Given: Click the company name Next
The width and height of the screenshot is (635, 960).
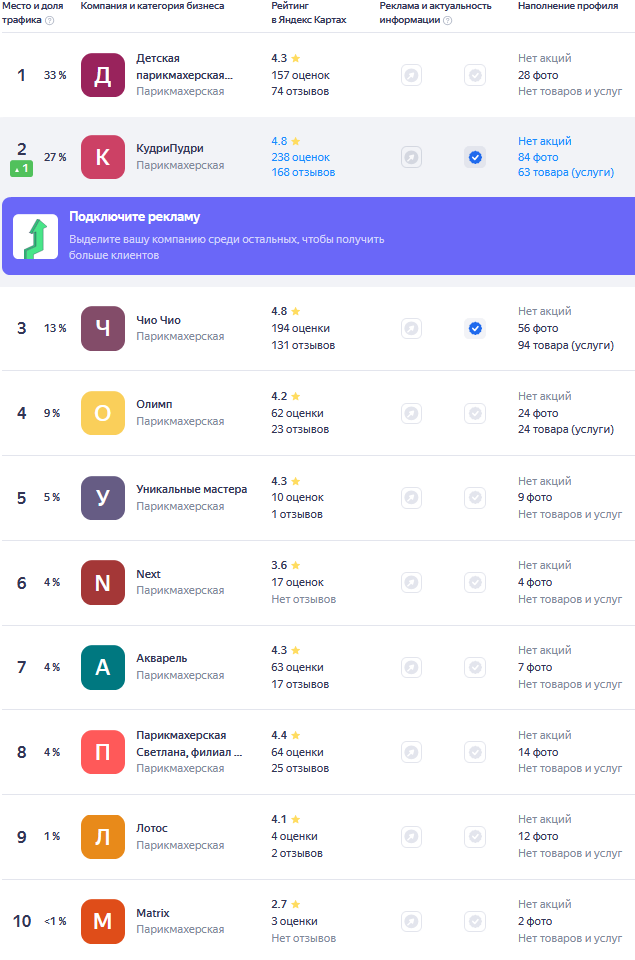Looking at the screenshot, I should [x=148, y=574].
